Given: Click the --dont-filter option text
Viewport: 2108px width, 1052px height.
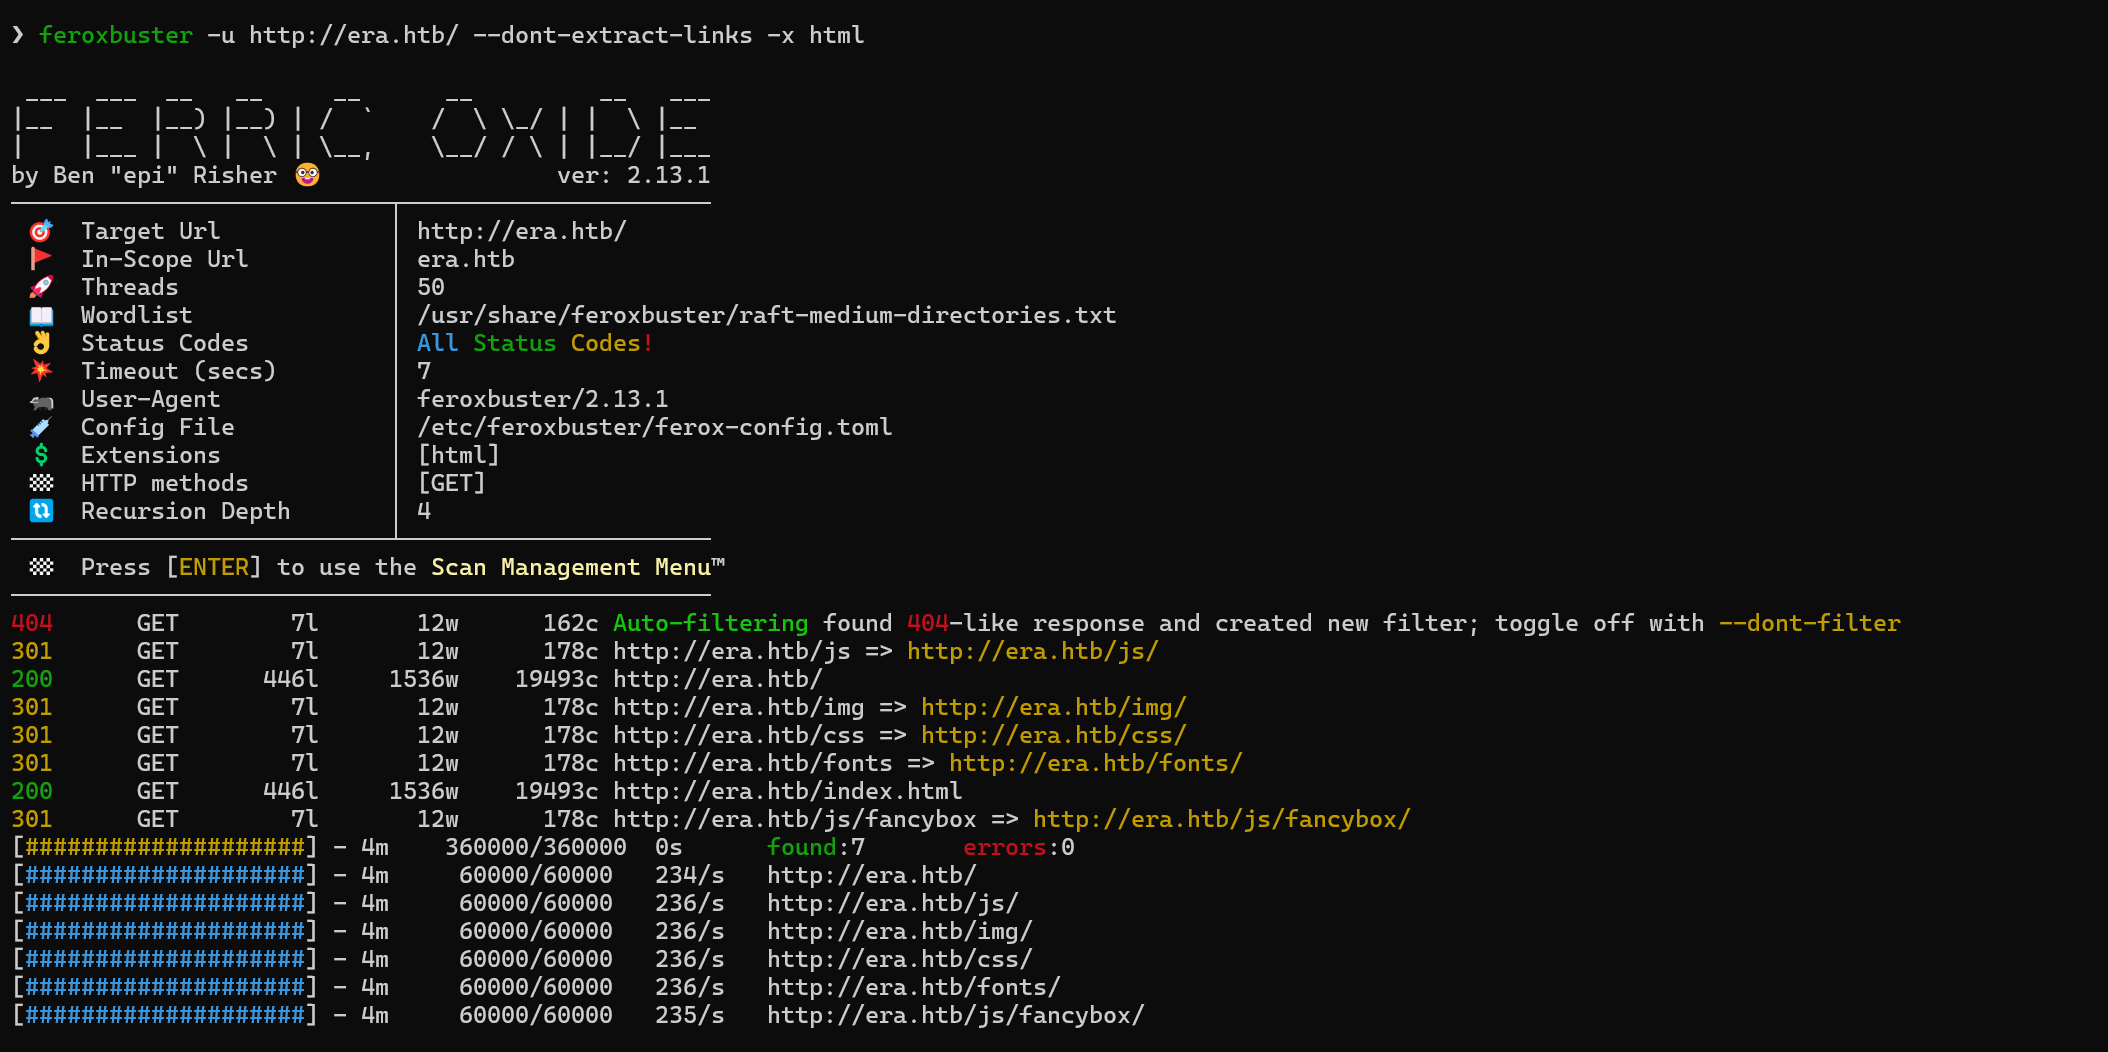Looking at the screenshot, I should click(x=1810, y=623).
